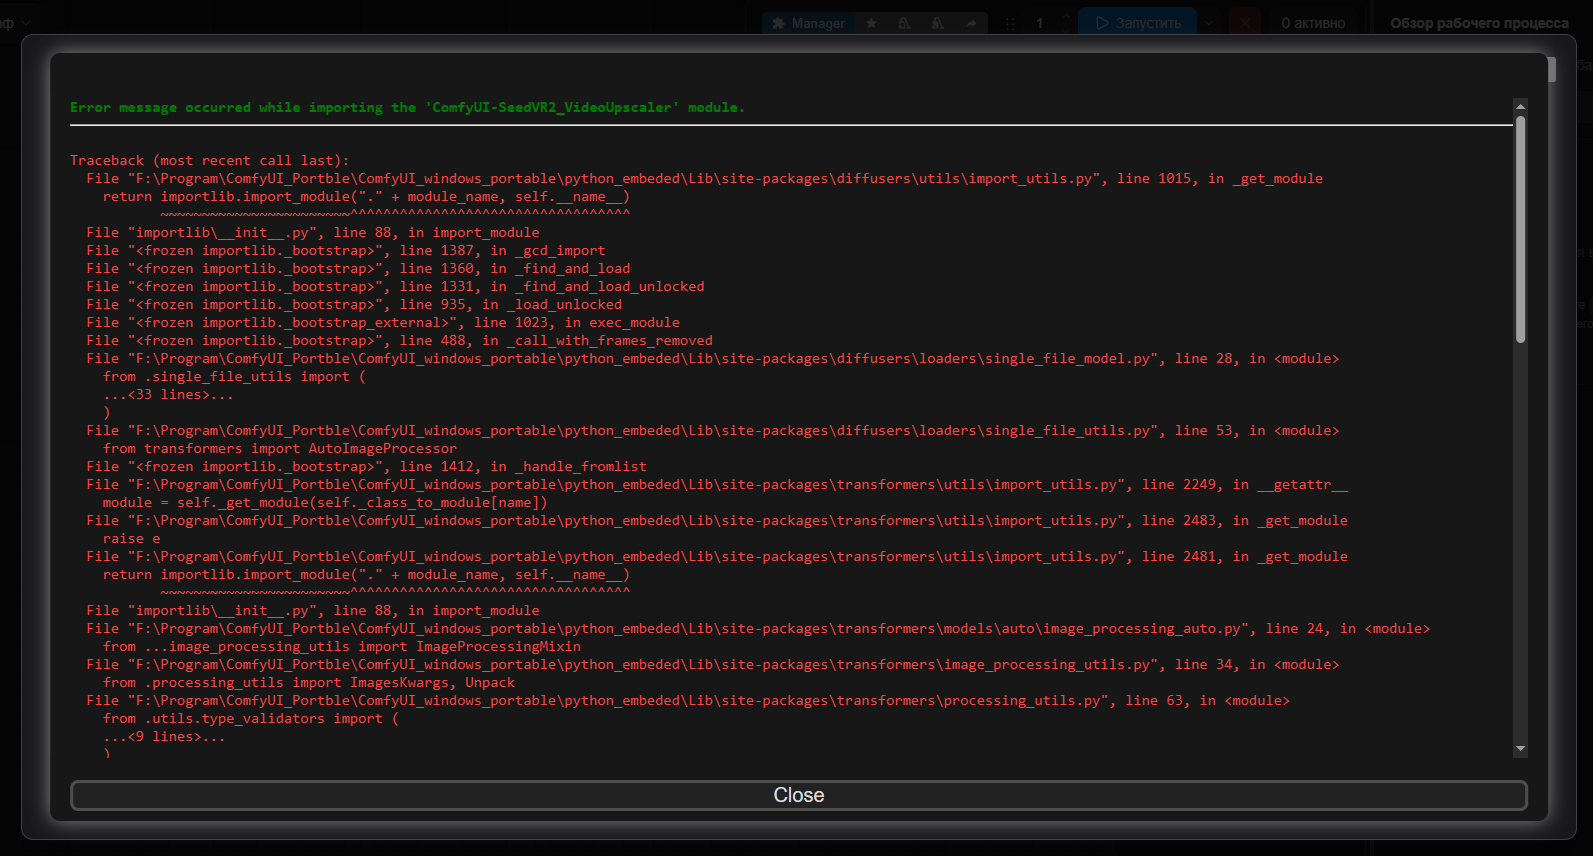Click the '...<33 lines>...' collapsed line
Image resolution: width=1593 pixels, height=856 pixels.
click(168, 394)
